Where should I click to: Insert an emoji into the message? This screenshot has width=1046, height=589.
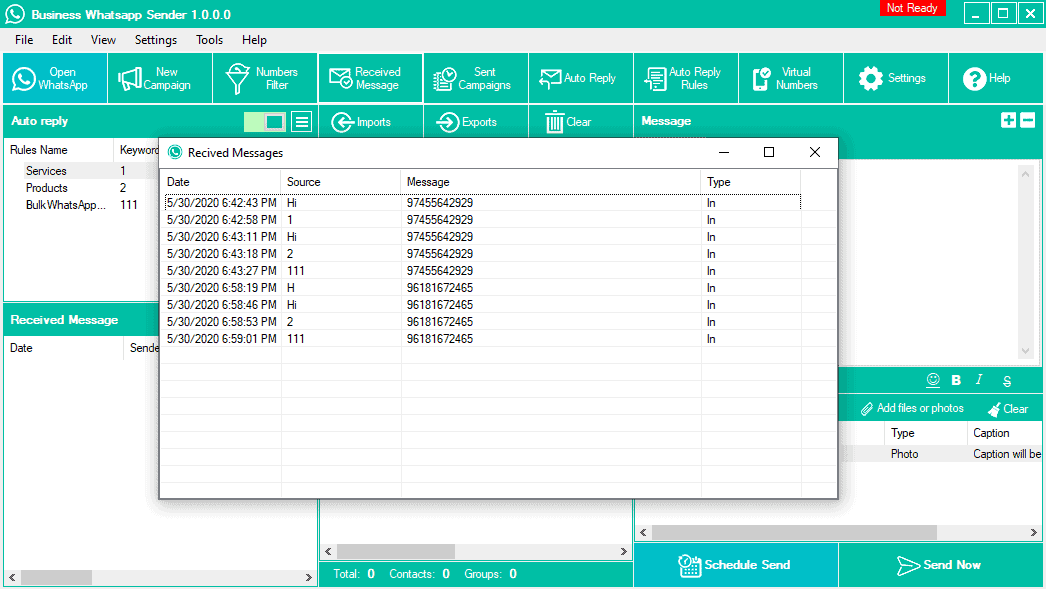pos(933,380)
